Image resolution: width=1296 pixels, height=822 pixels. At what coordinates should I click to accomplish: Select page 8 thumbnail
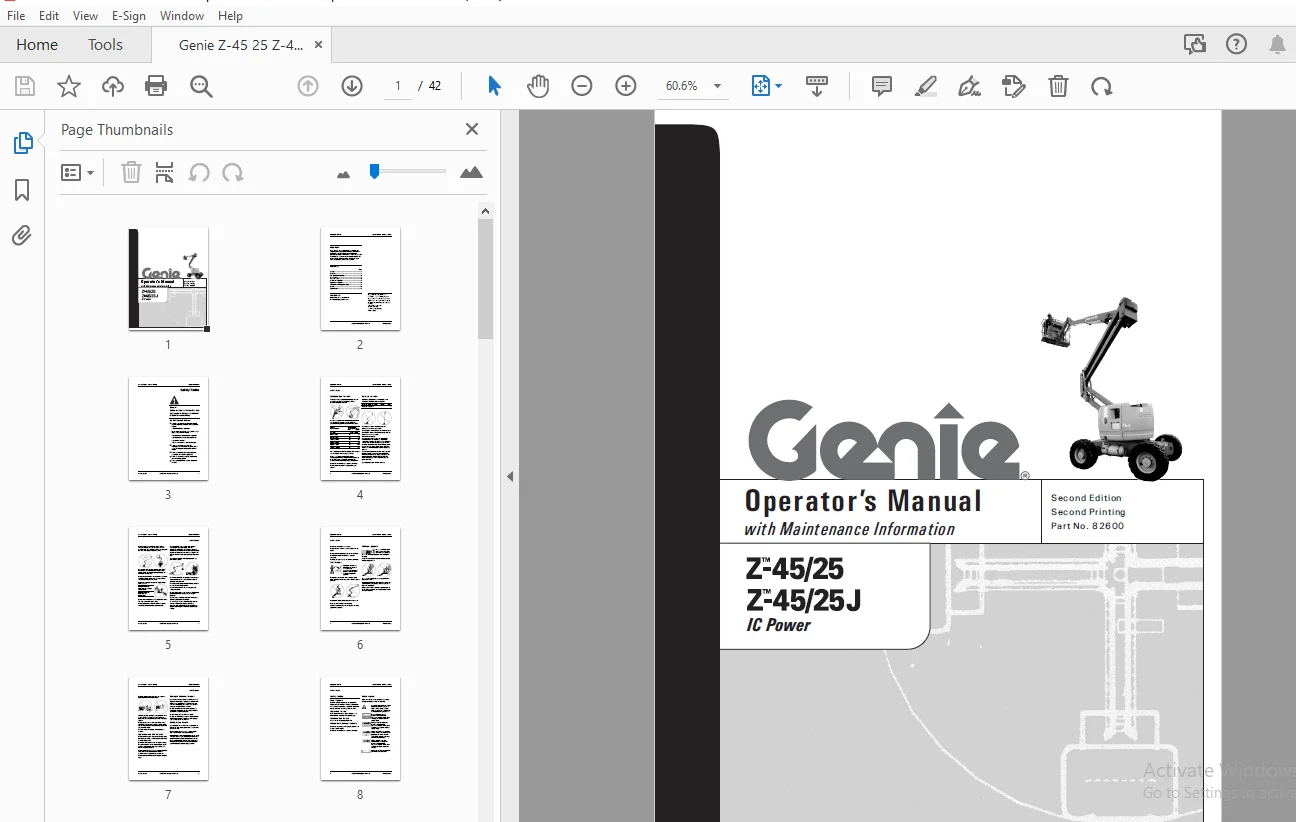[x=360, y=728]
